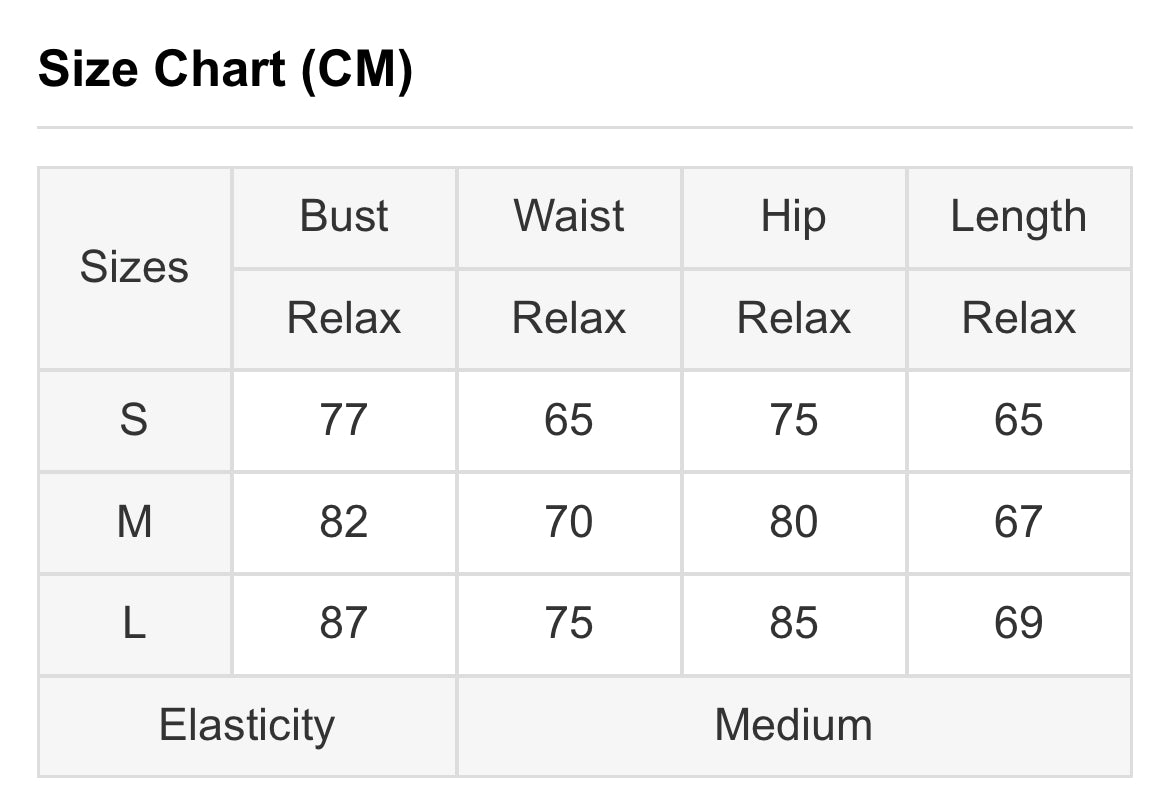The width and height of the screenshot is (1170, 795).
Task: Click the Bust column header
Action: (x=344, y=217)
